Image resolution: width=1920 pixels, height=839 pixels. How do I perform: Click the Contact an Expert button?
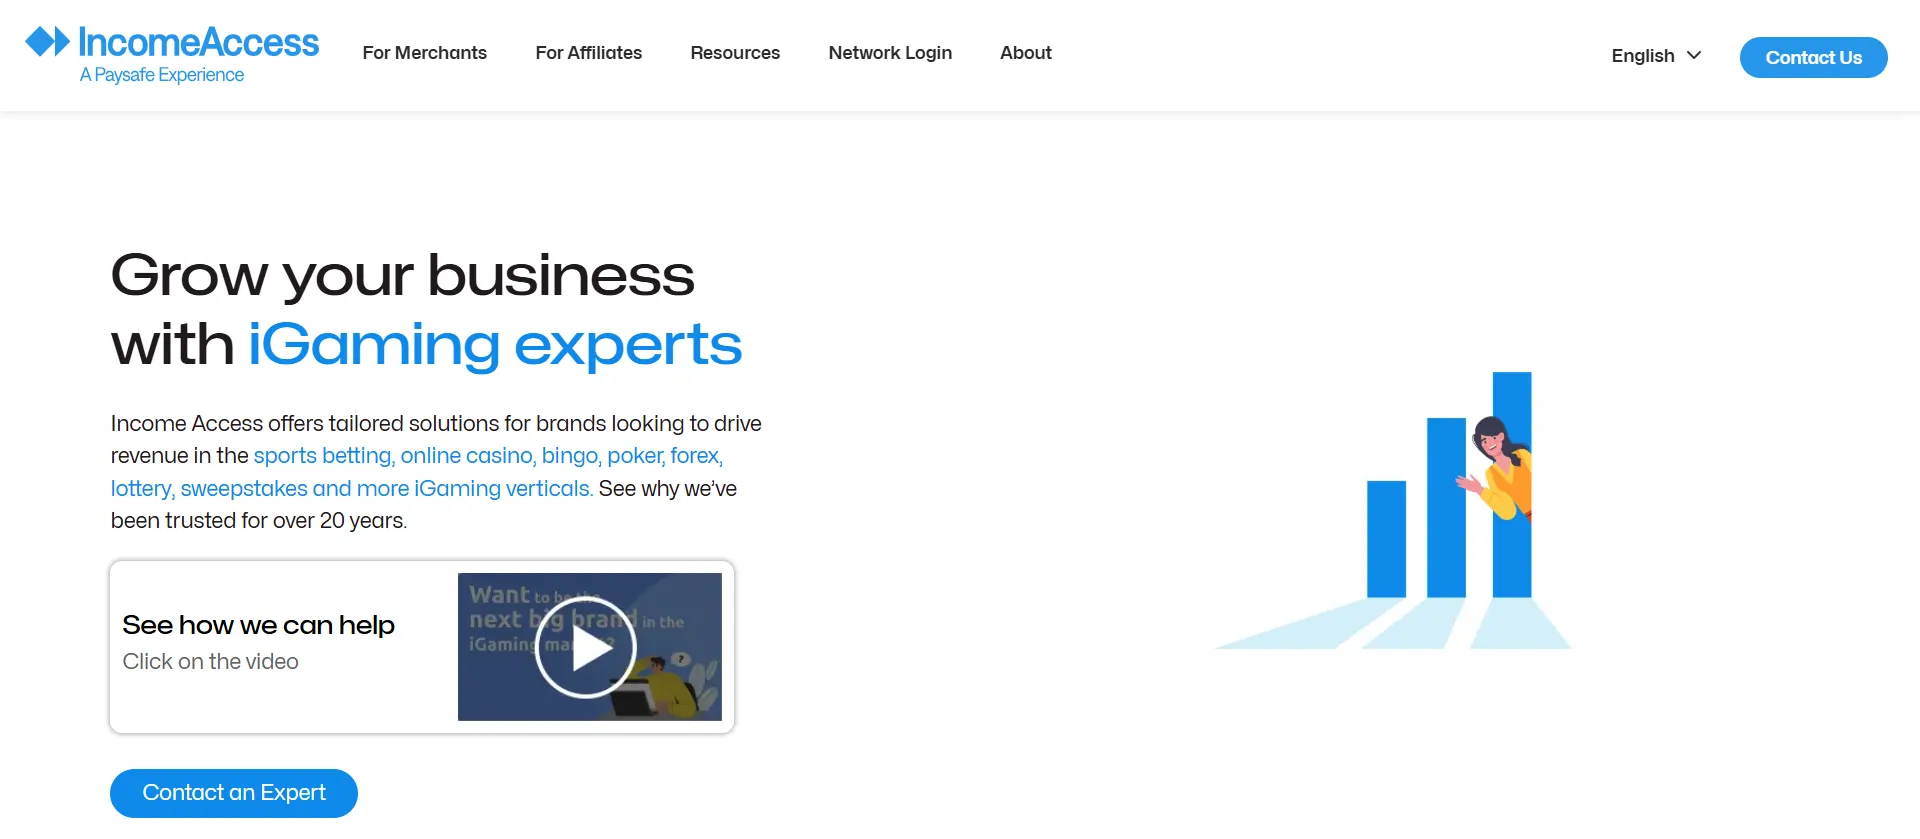(234, 793)
